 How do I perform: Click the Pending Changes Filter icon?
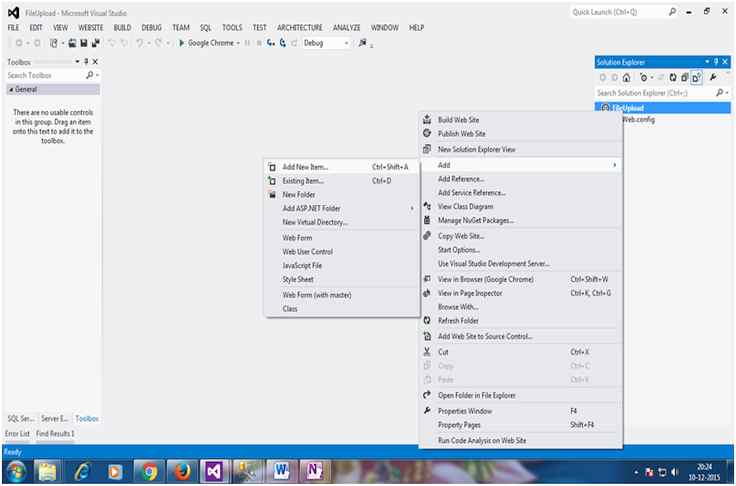pos(644,77)
